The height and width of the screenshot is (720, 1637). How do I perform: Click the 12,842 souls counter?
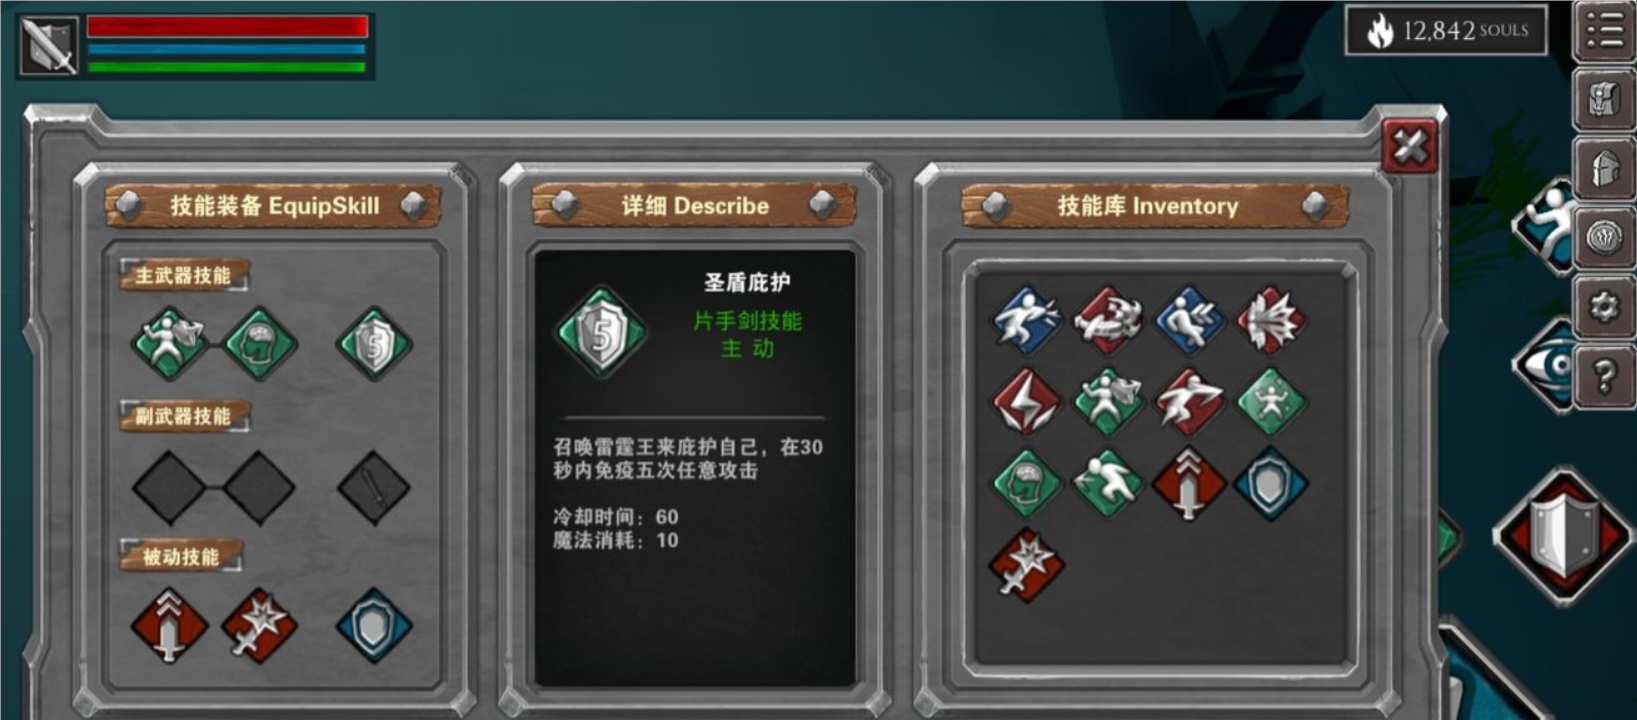(x=1446, y=30)
